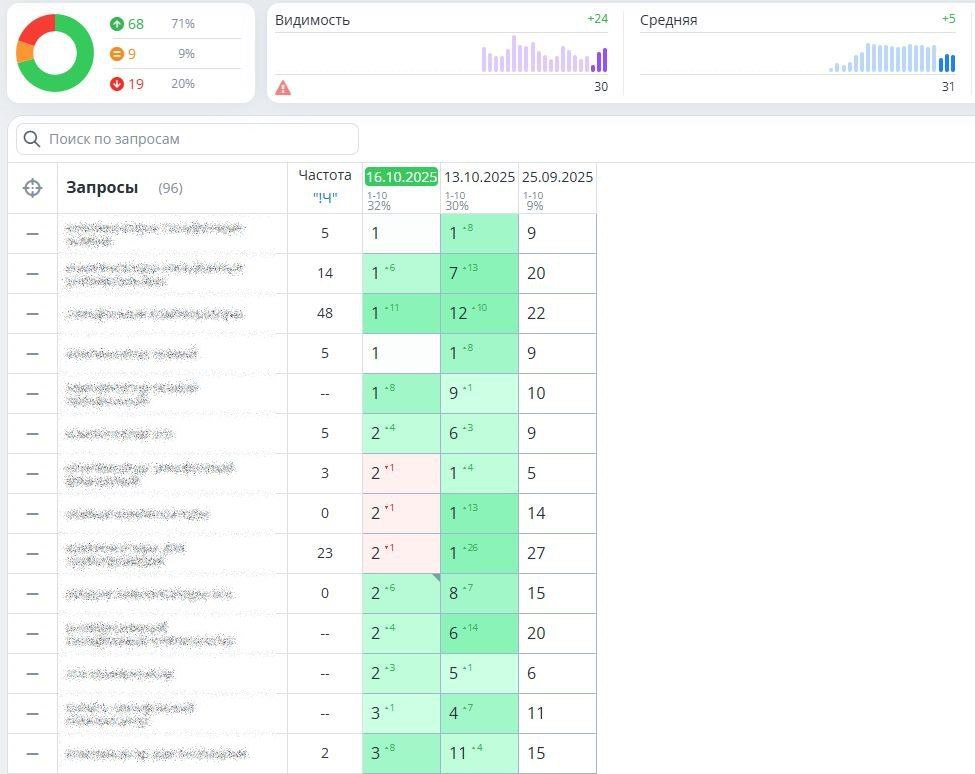Toggle the dash marker on the first query row
Screen dimensions: 975x774
click(32, 233)
